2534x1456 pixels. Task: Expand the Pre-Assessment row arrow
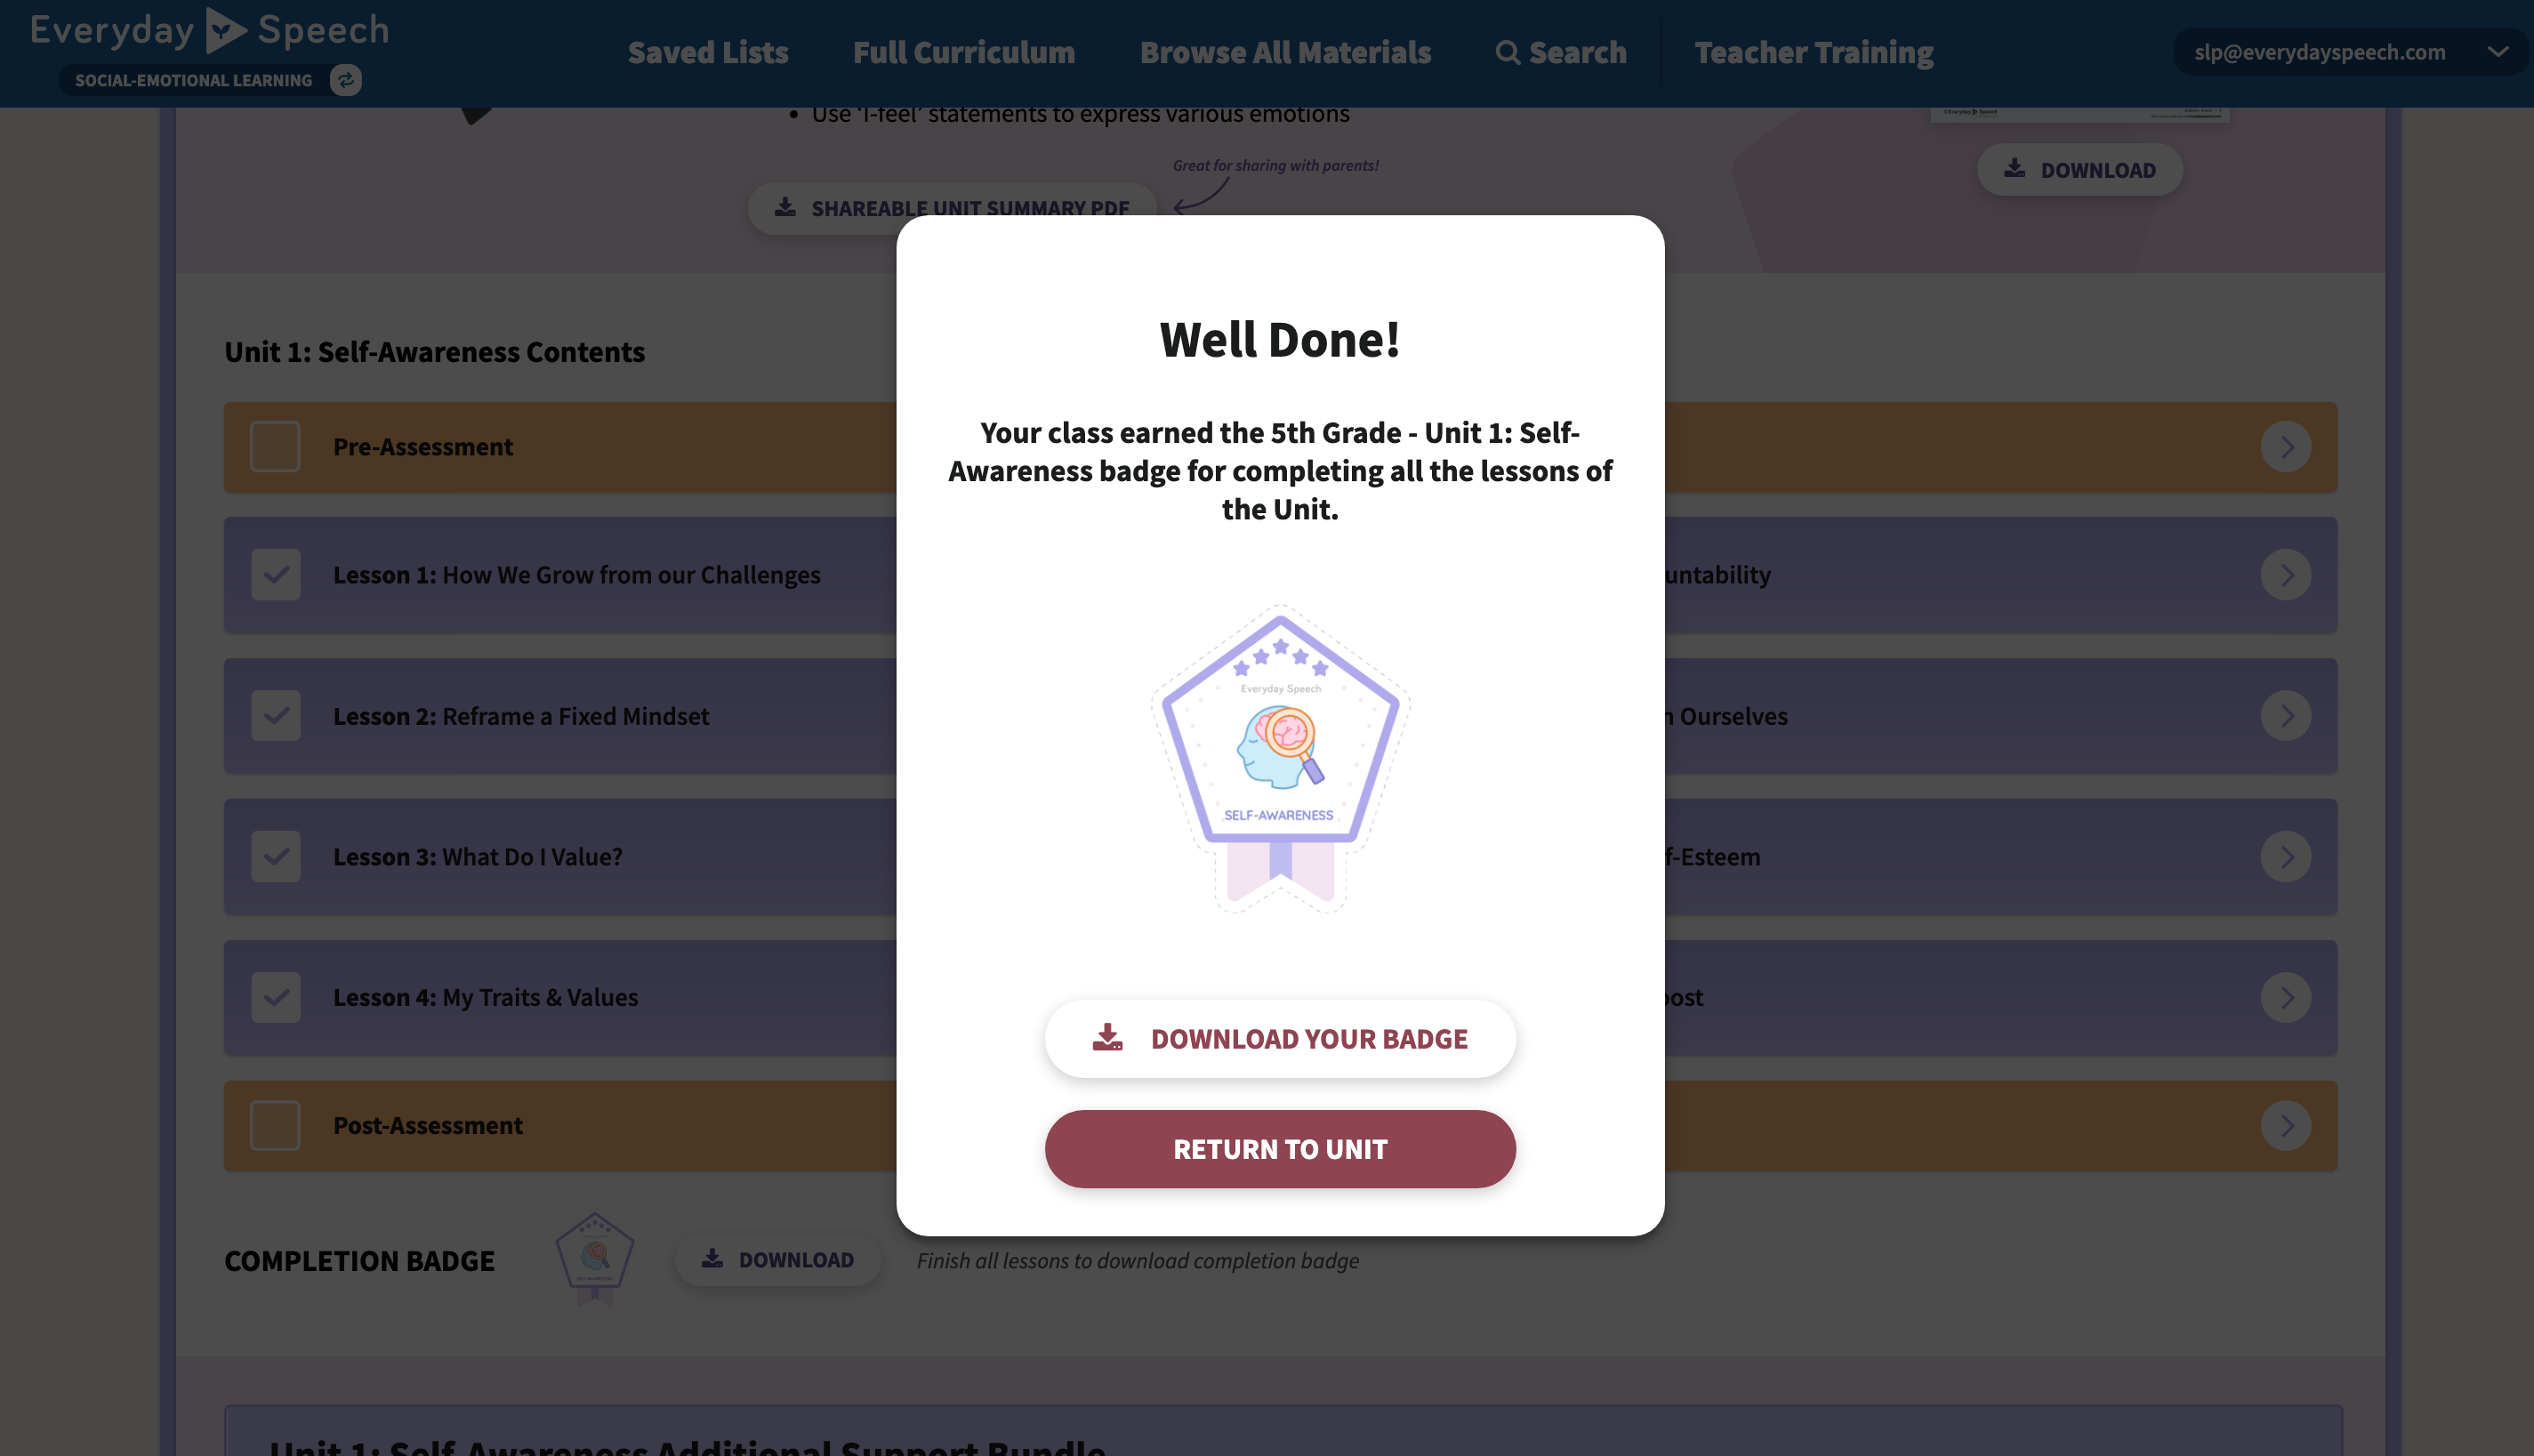click(x=2285, y=446)
